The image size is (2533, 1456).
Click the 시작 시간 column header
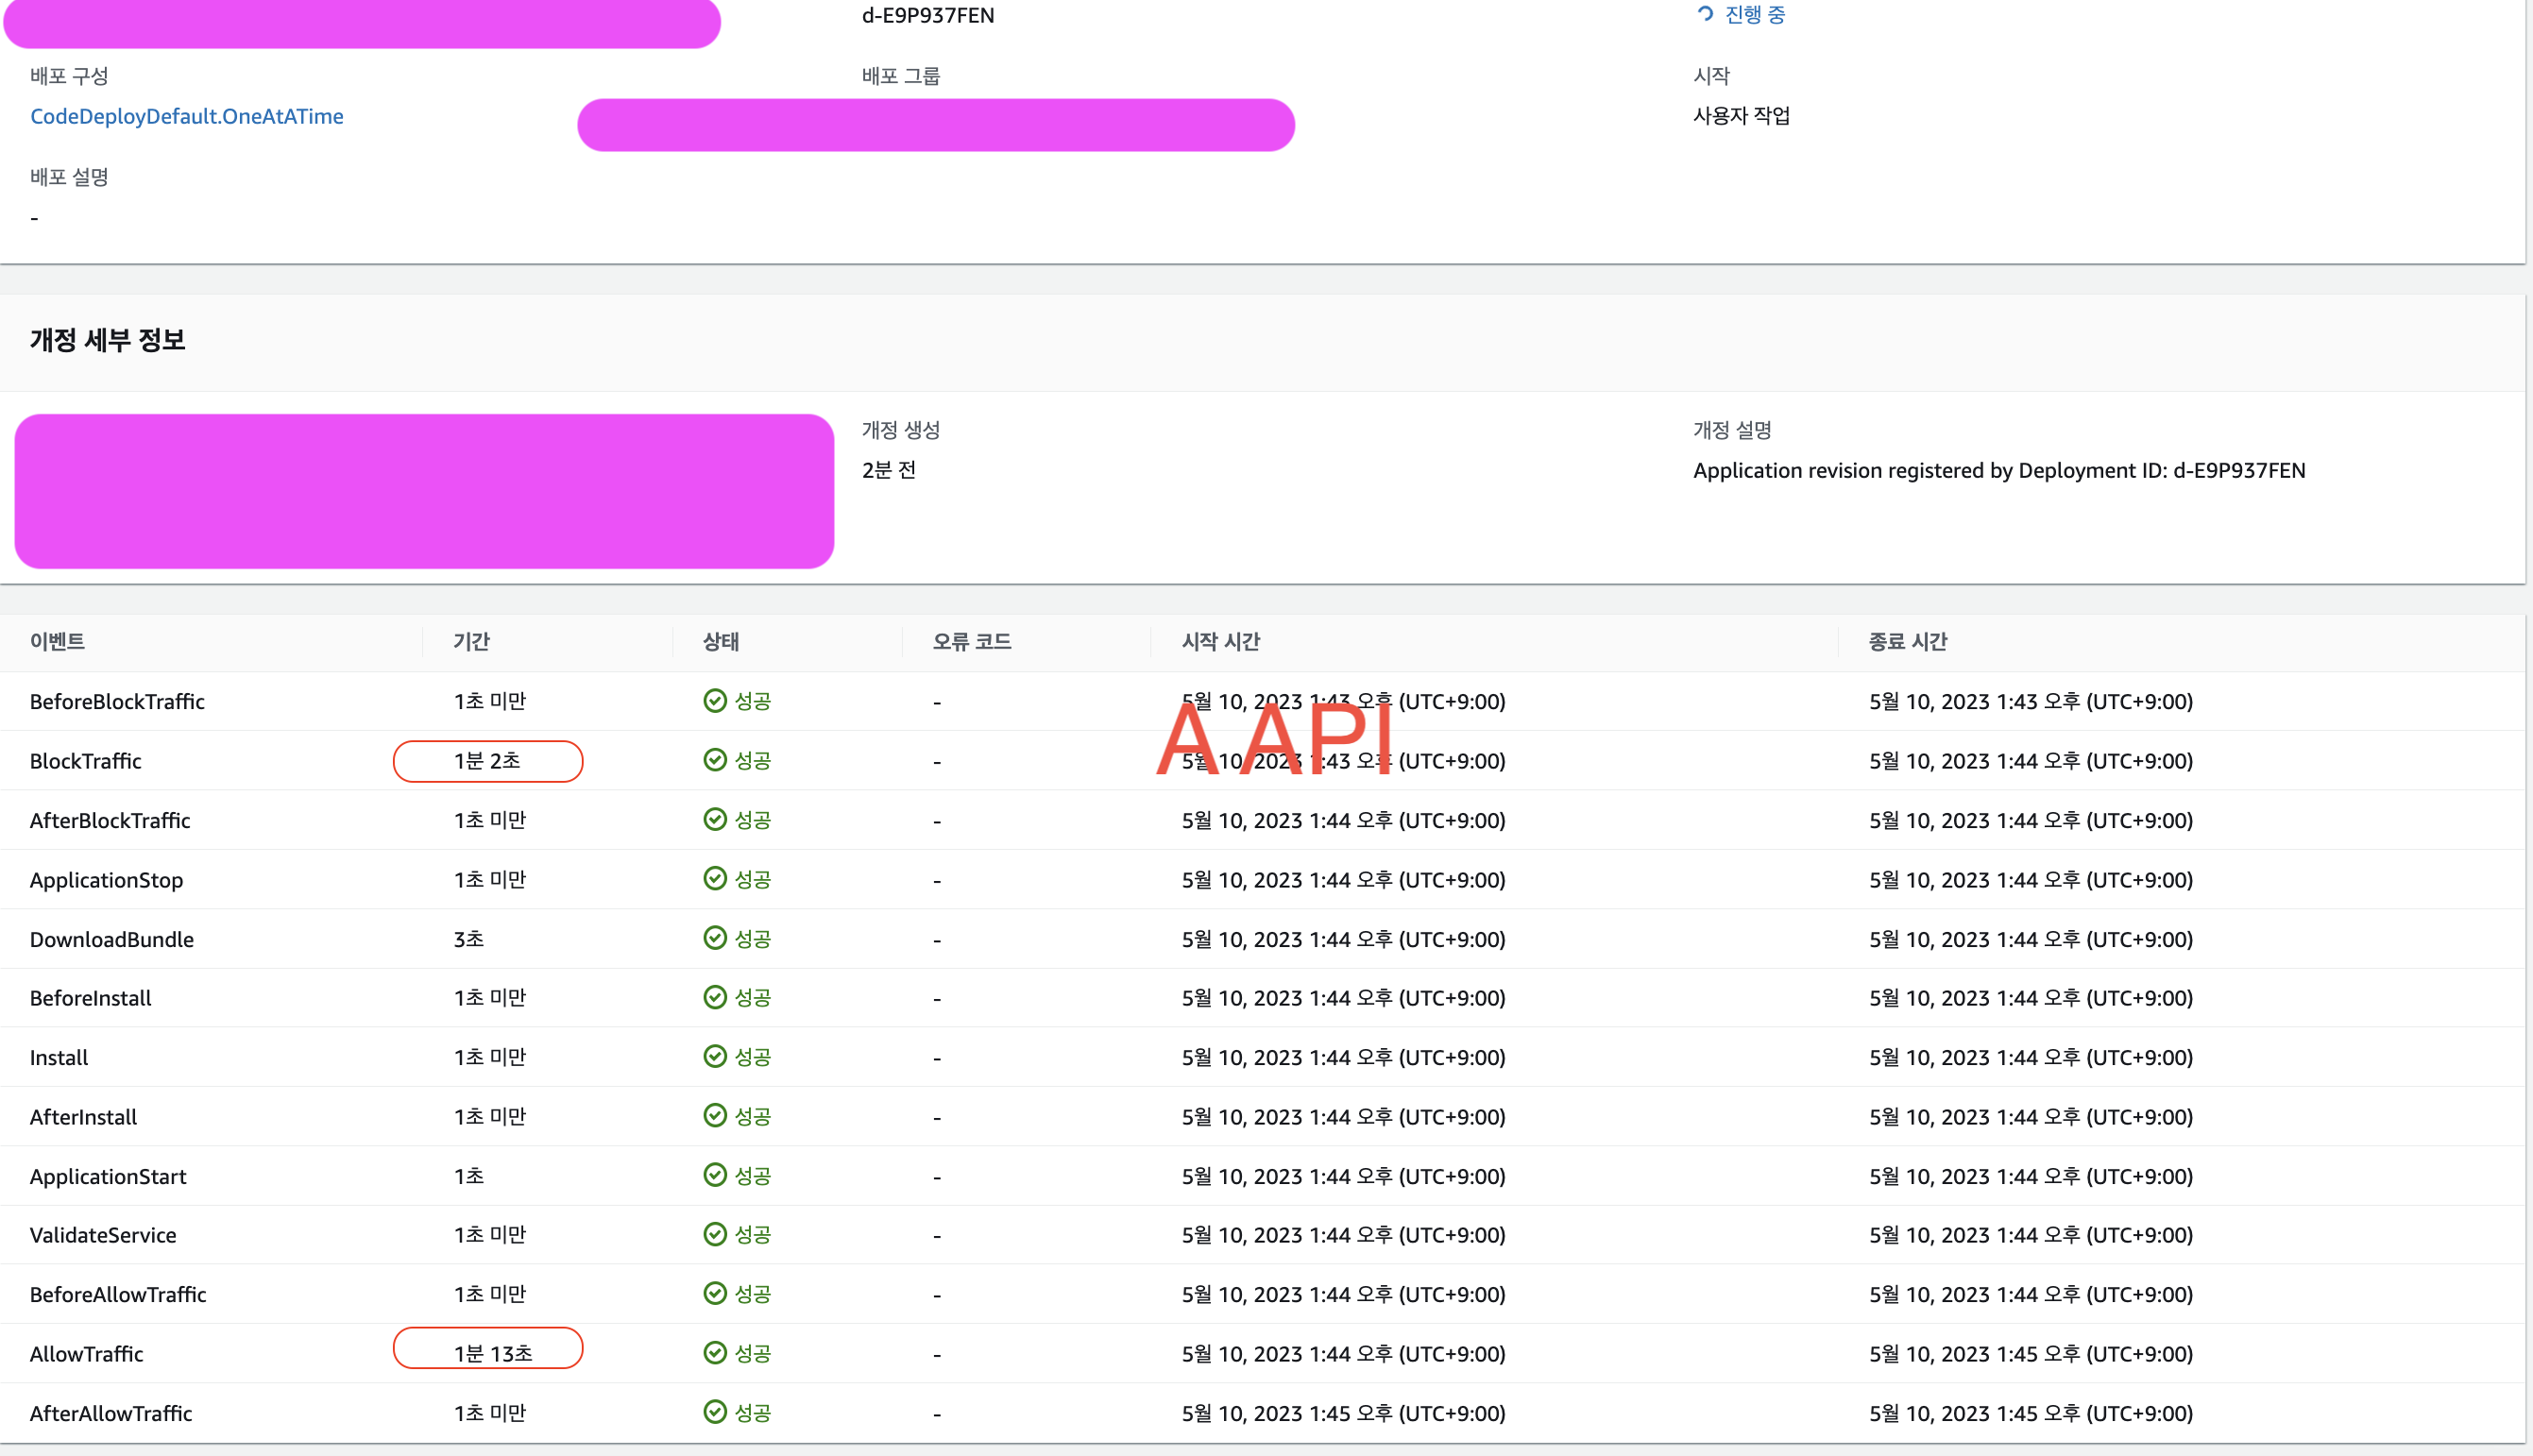[1220, 642]
